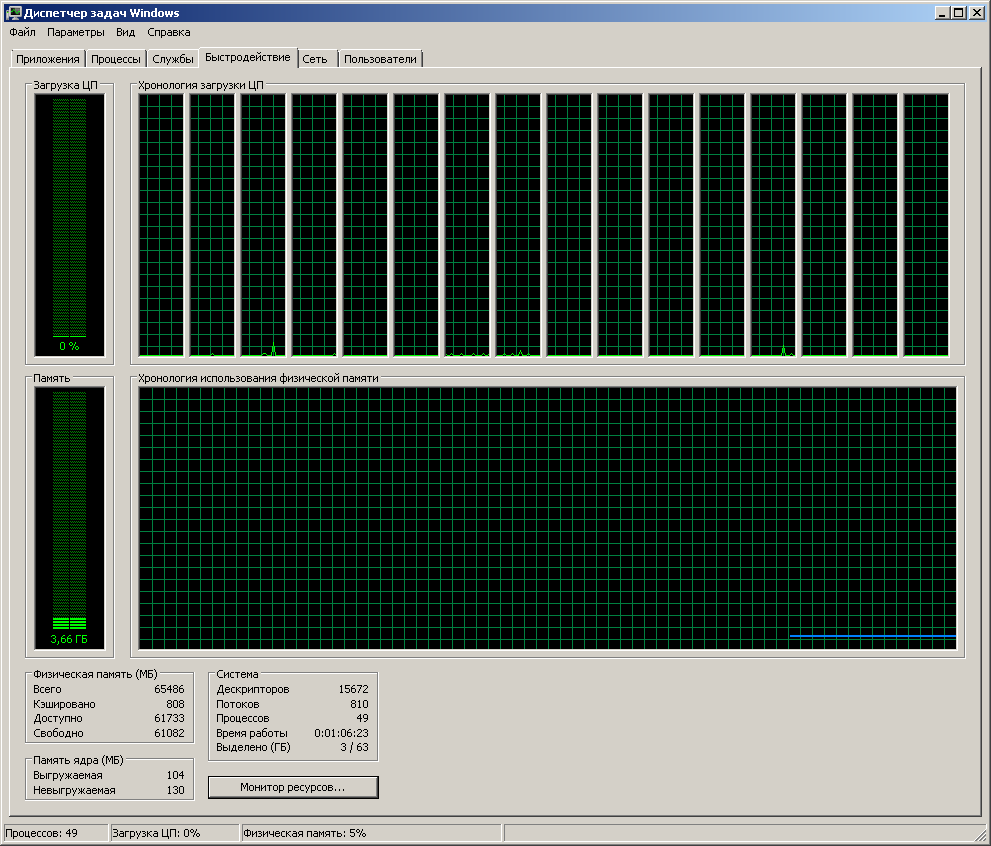Screen dimensions: 991x846
Task: Open the Вид menu
Action: [125, 32]
